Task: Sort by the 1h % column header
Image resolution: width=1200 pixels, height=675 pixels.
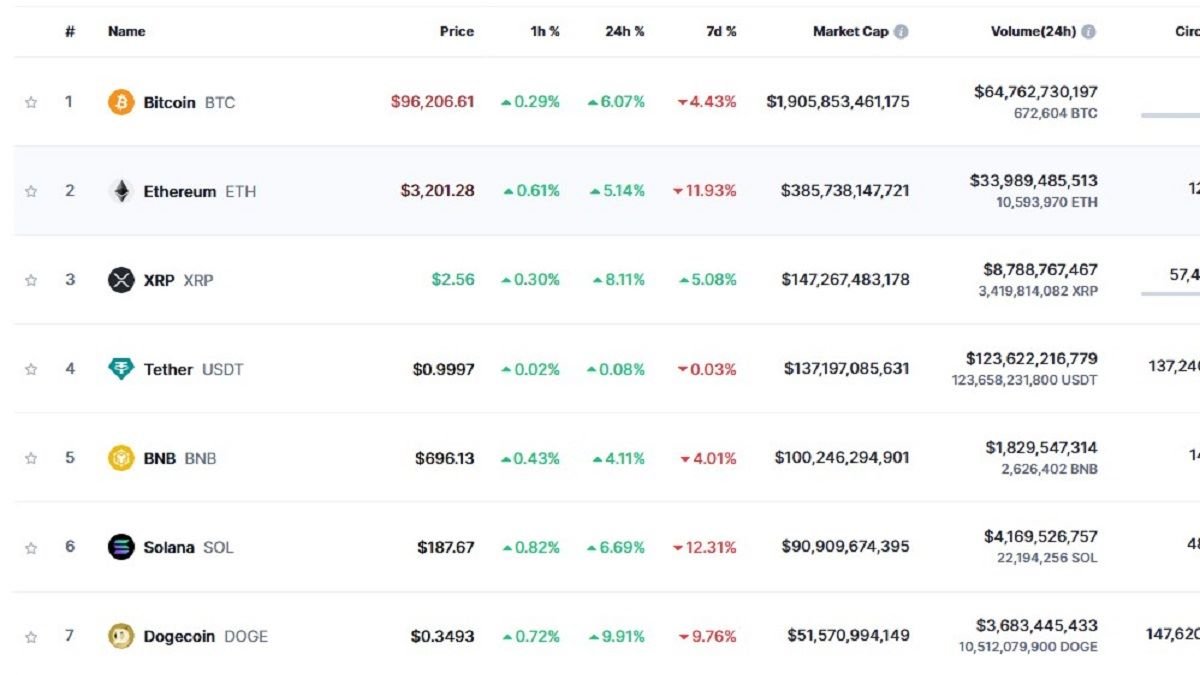Action: (545, 32)
